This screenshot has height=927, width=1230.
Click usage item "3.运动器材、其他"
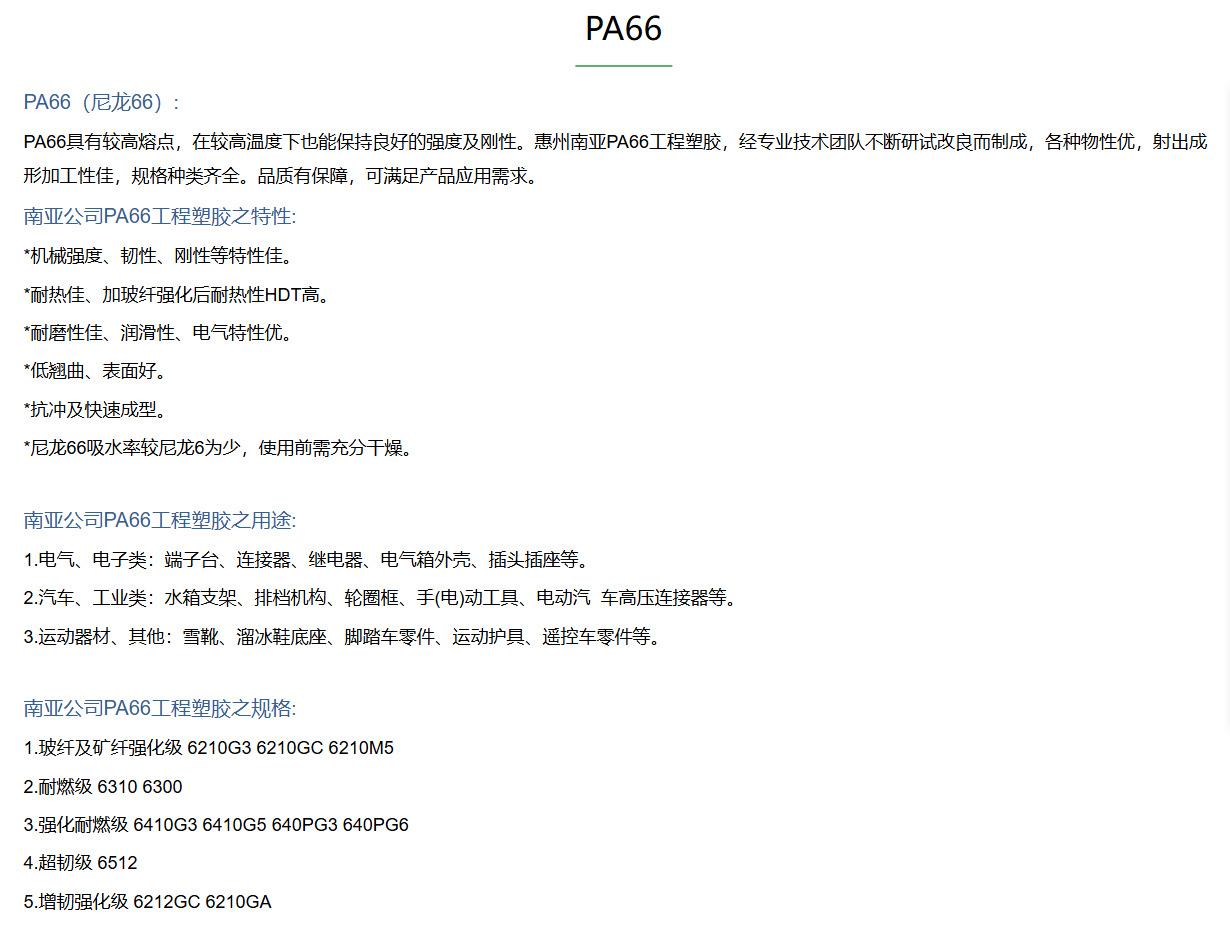(x=345, y=636)
